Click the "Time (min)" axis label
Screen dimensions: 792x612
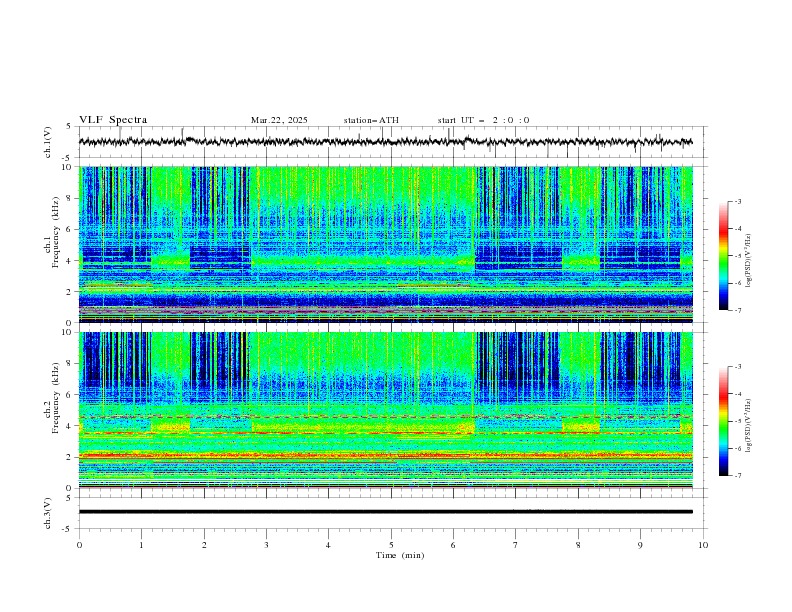[x=400, y=555]
